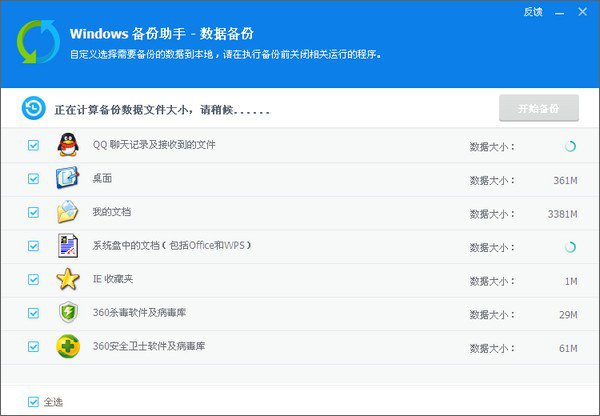This screenshot has height=416, width=600.
Task: Click the IE 收藏夹 star icon
Action: 68,279
